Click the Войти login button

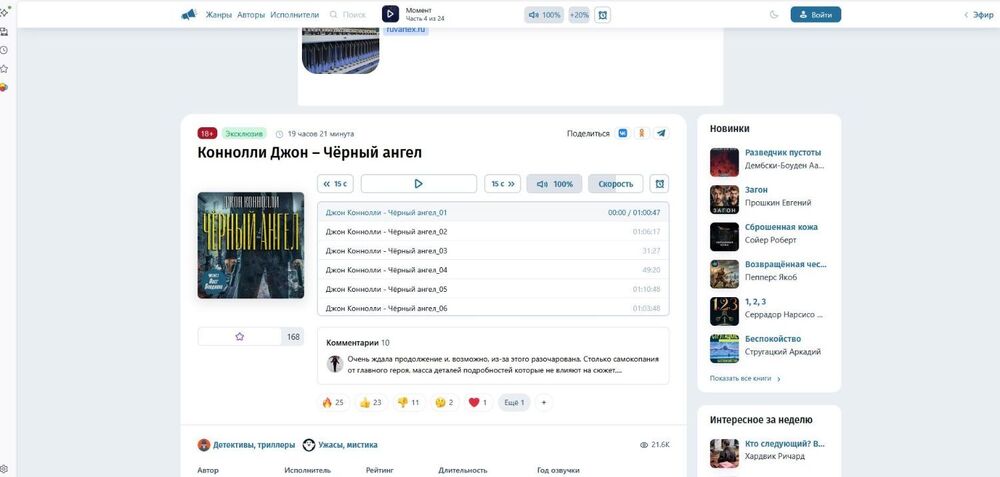816,14
